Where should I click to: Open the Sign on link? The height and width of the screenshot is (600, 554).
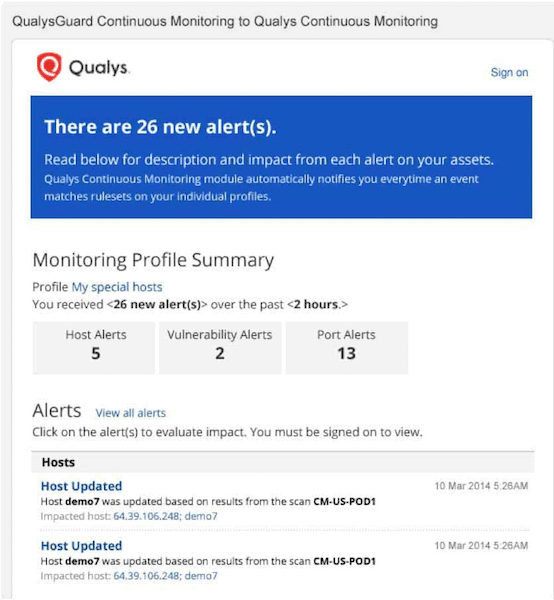(509, 72)
